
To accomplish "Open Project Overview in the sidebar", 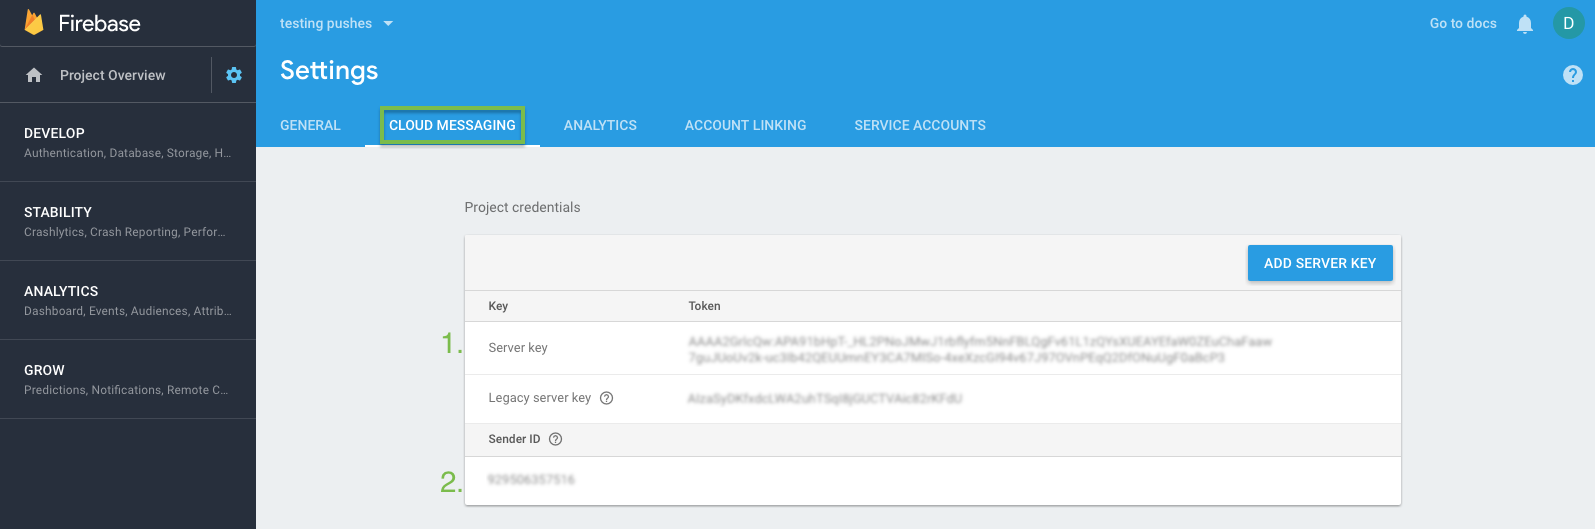I will [113, 75].
